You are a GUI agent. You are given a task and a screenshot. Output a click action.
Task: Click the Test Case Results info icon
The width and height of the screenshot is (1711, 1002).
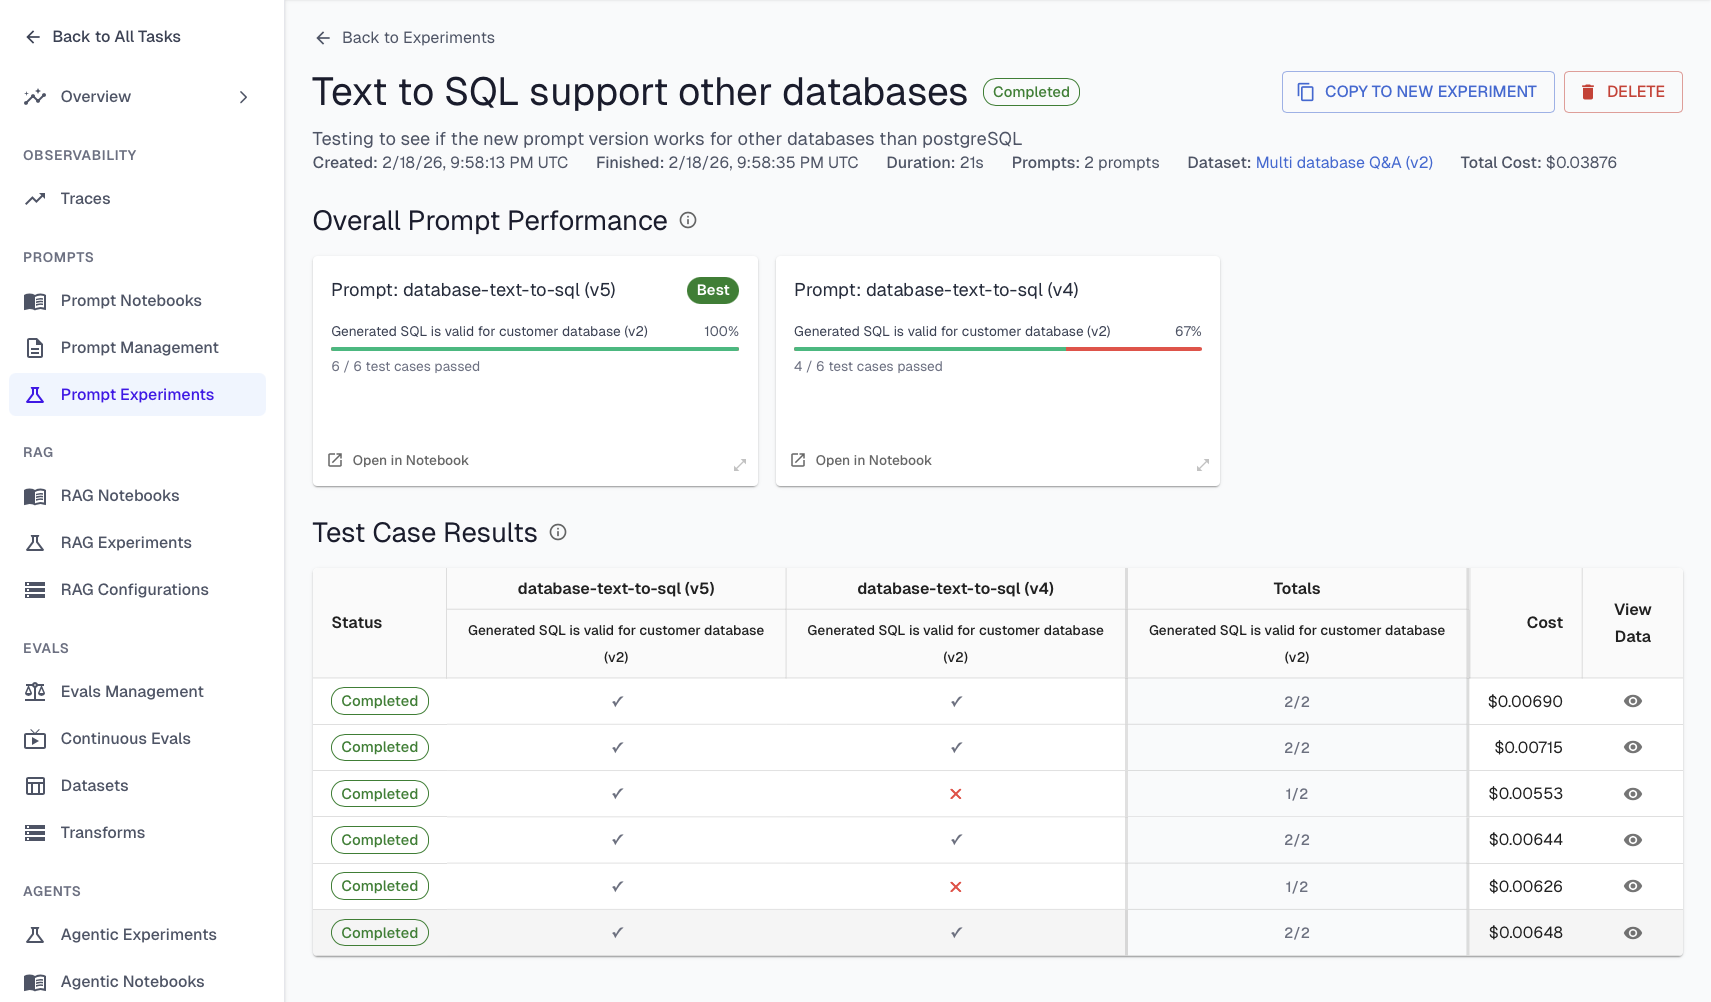coord(558,532)
